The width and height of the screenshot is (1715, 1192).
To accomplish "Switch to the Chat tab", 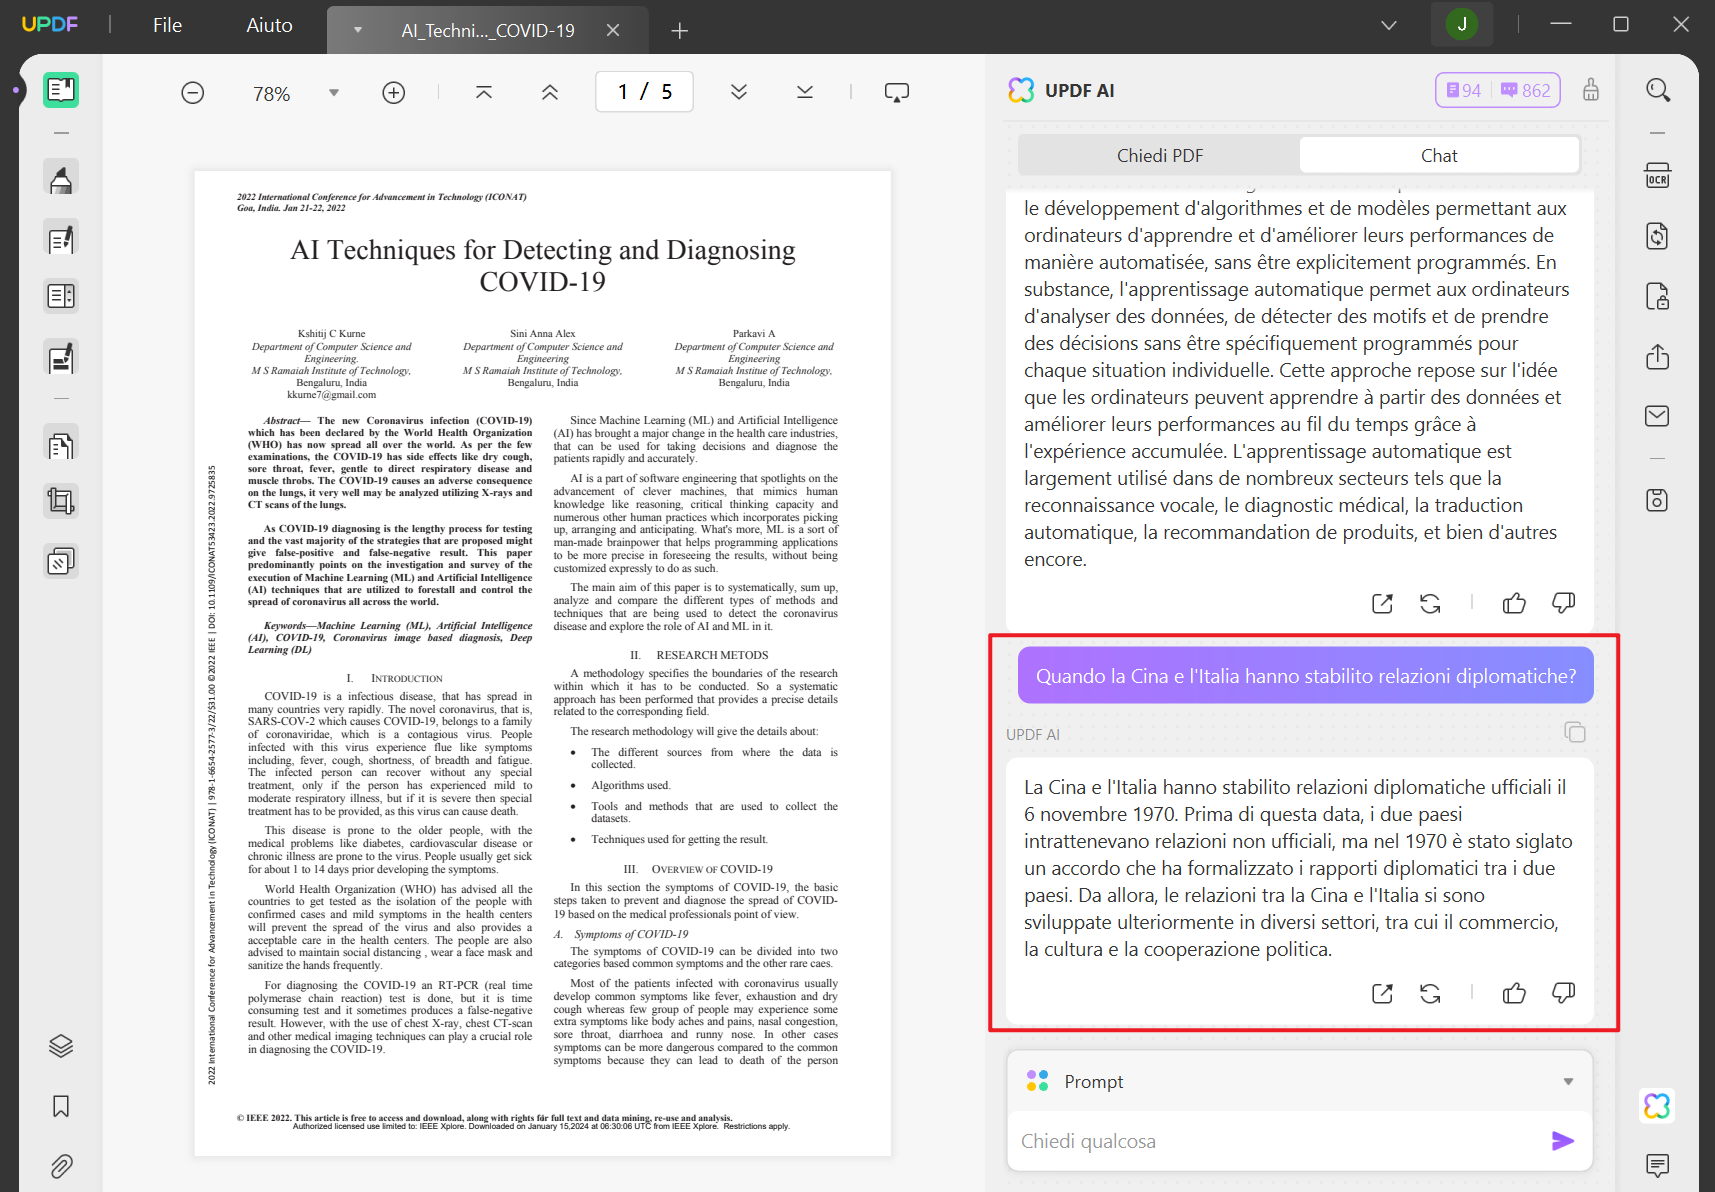I will click(1438, 155).
